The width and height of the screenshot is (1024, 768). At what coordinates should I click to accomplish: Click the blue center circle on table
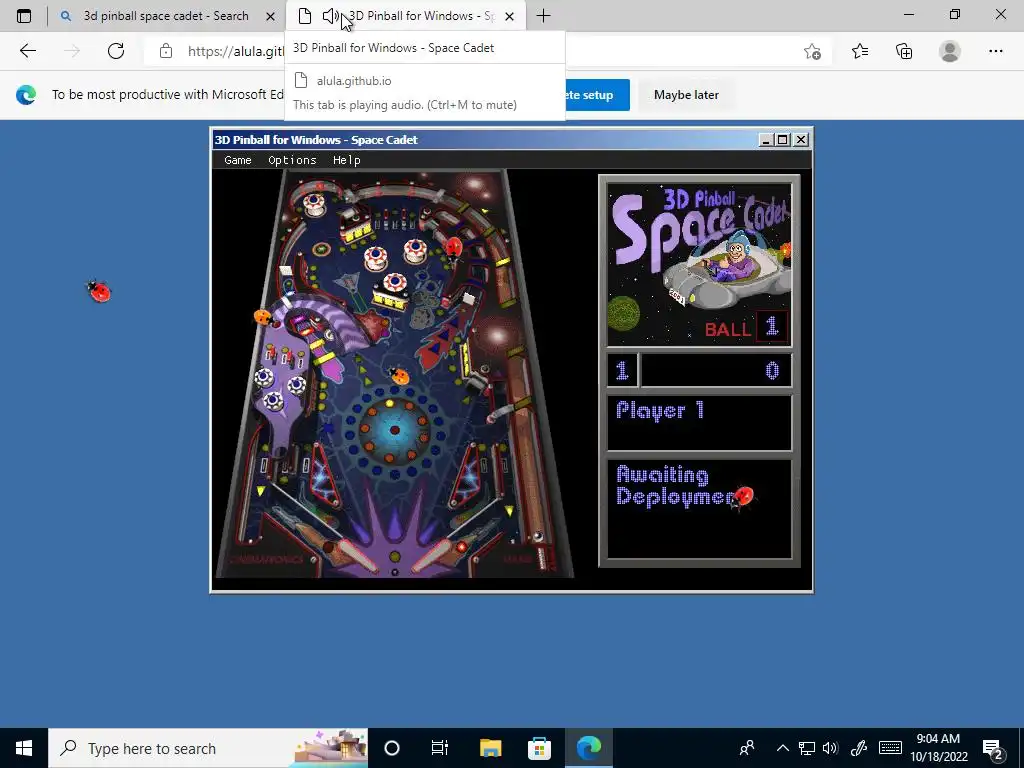point(394,430)
